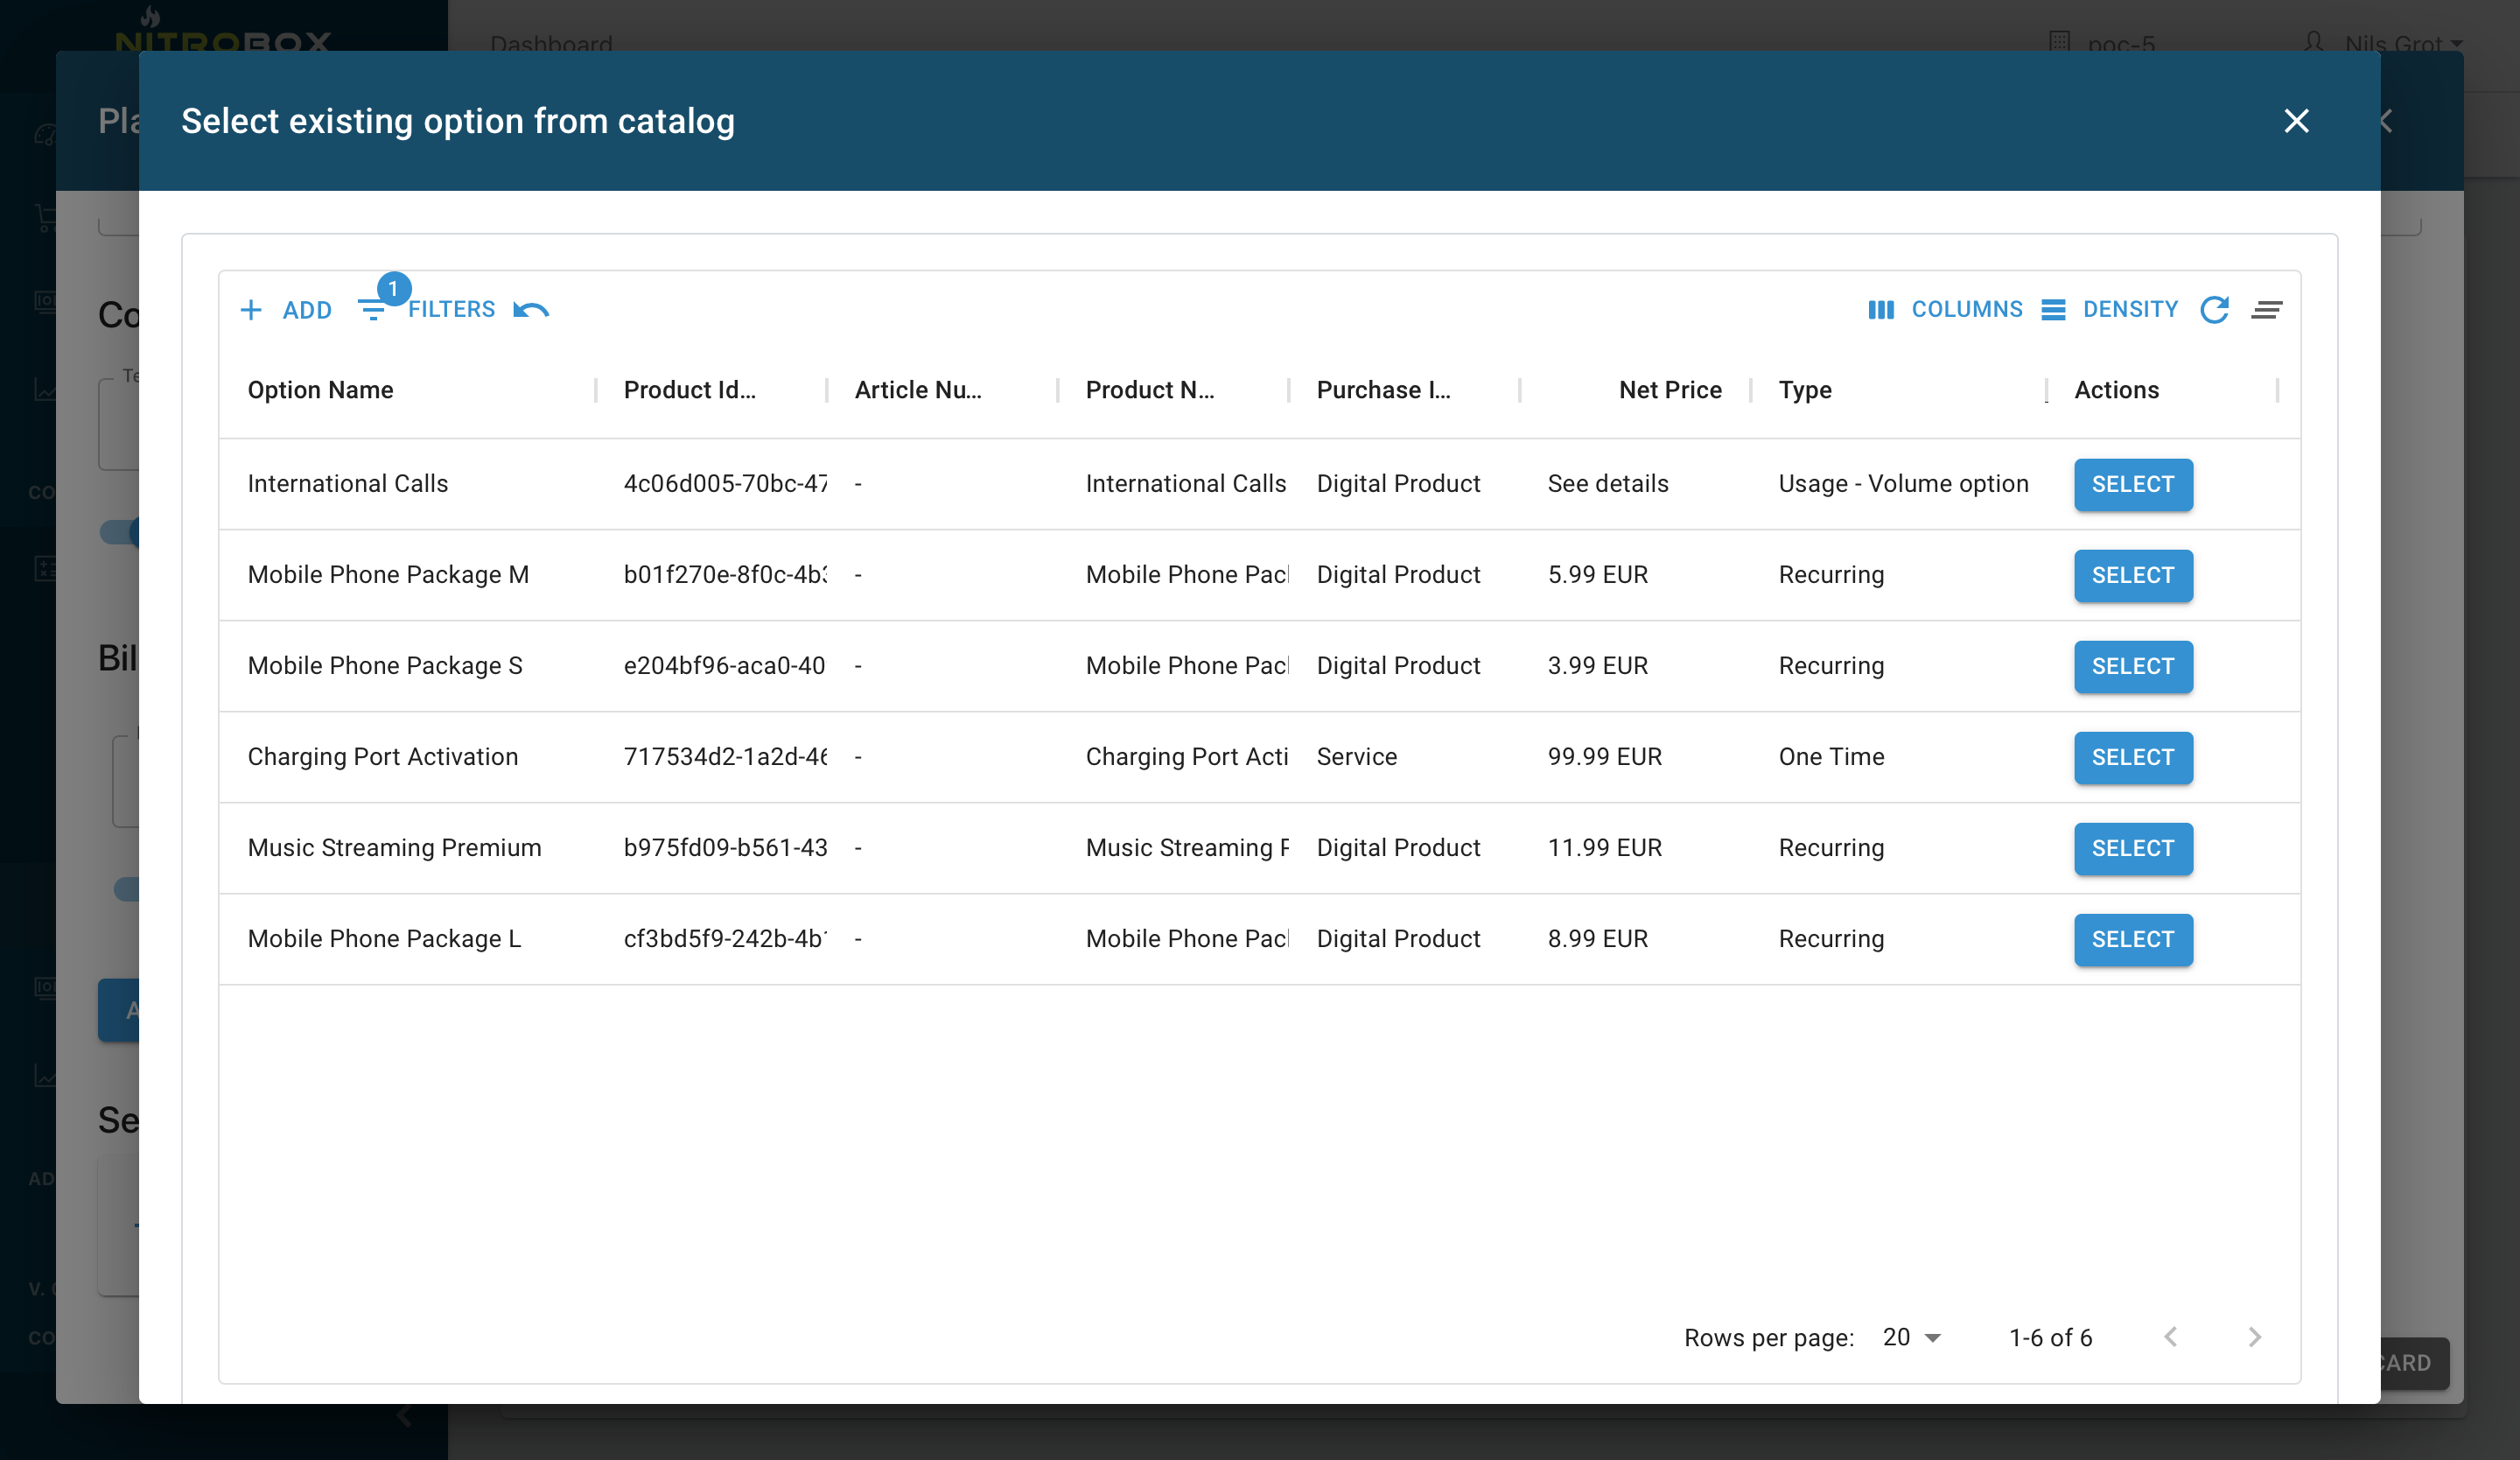Select Music Streaming Premium option
Image resolution: width=2520 pixels, height=1460 pixels.
[2132, 849]
